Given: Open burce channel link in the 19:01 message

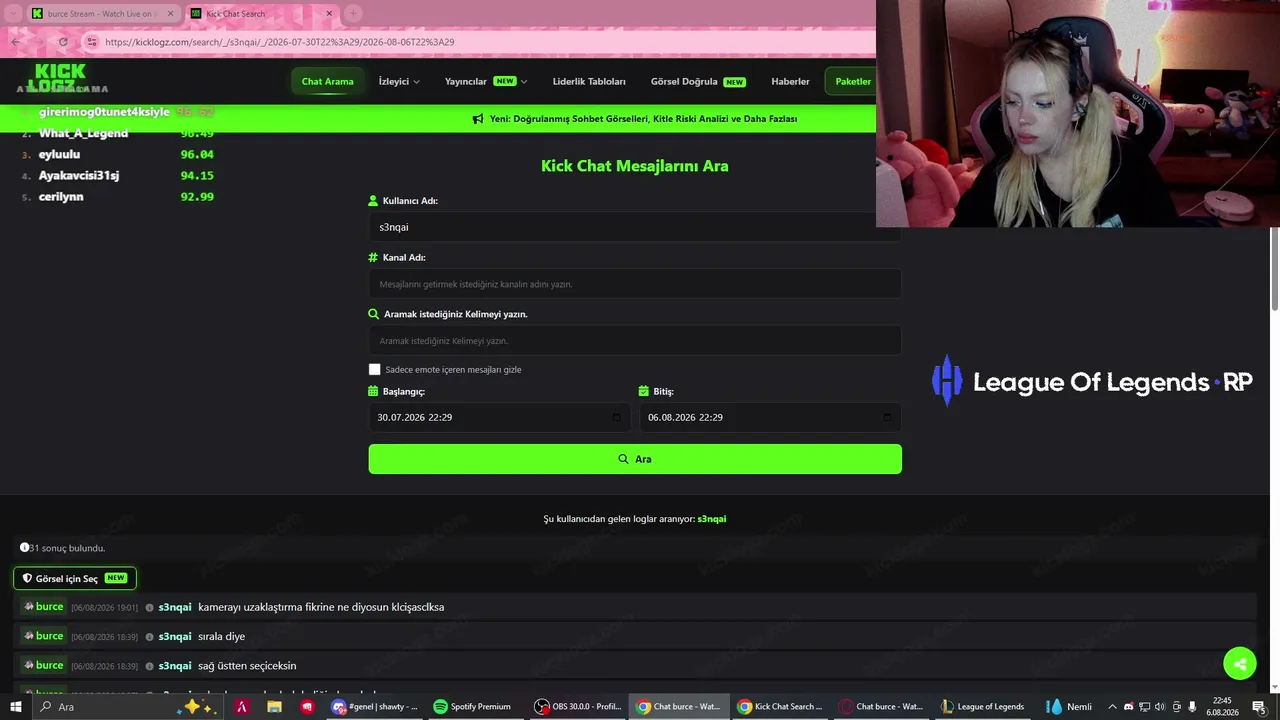Looking at the screenshot, I should (44, 607).
